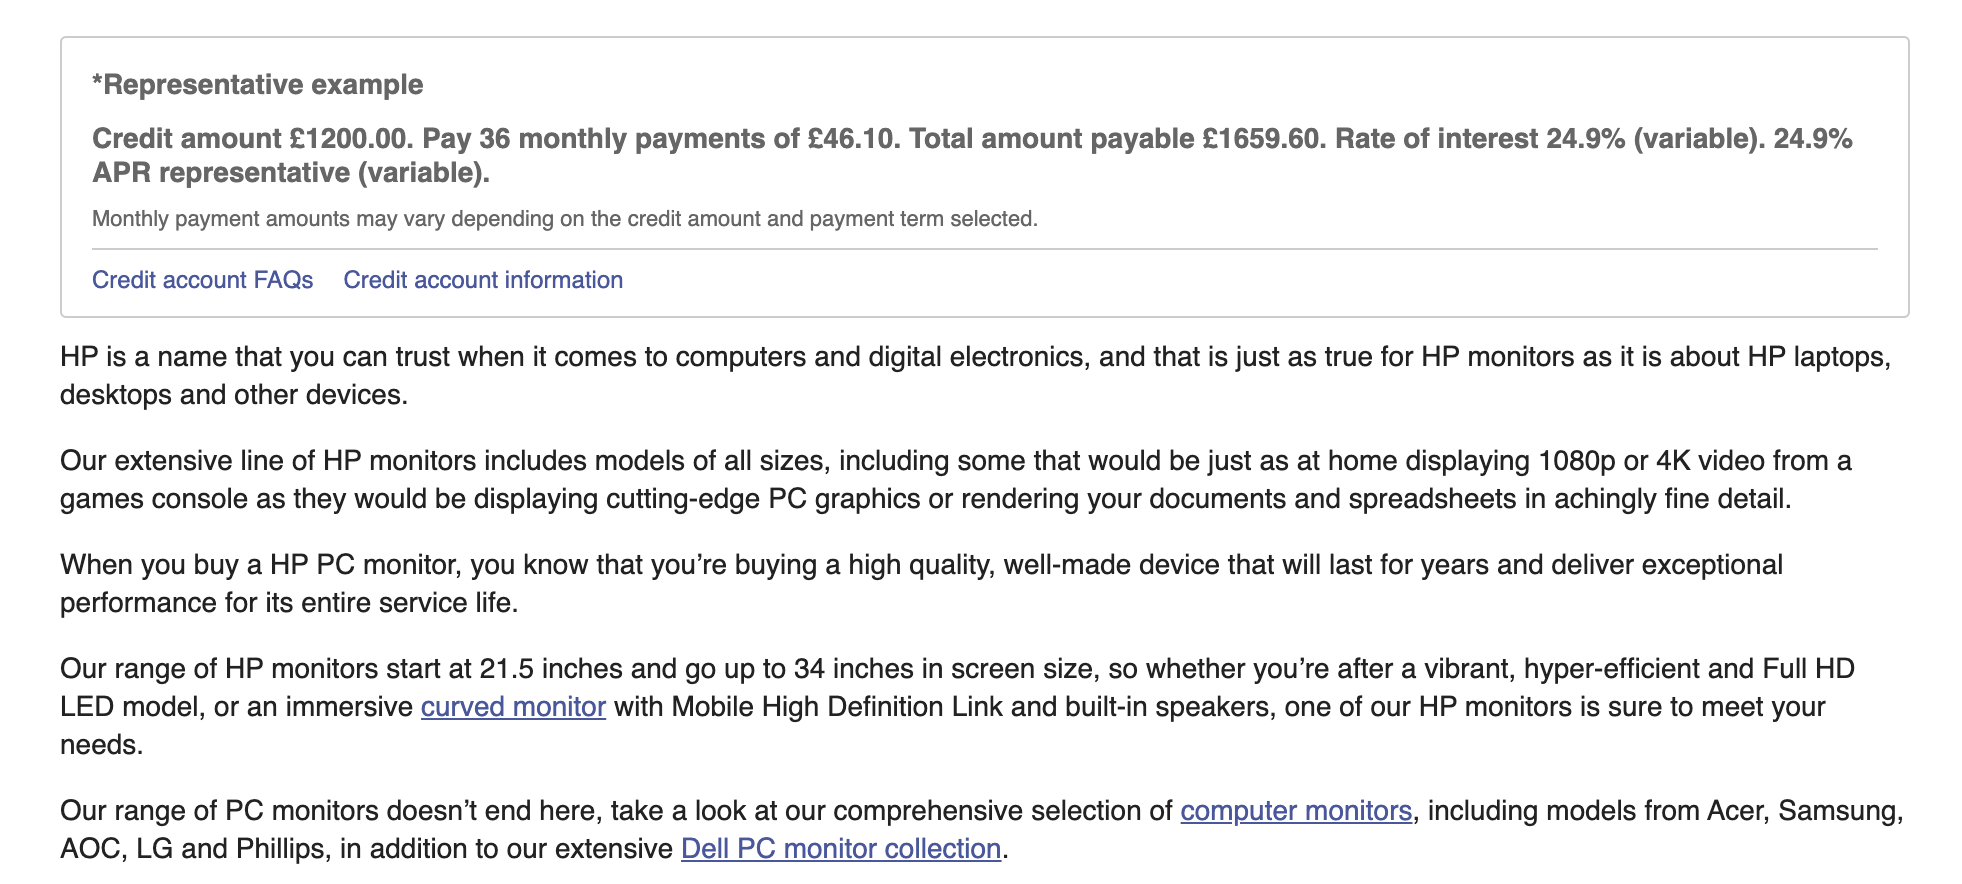Click 'performance for its entire service life' line
Viewport: 1962px width, 884px height.
click(289, 603)
